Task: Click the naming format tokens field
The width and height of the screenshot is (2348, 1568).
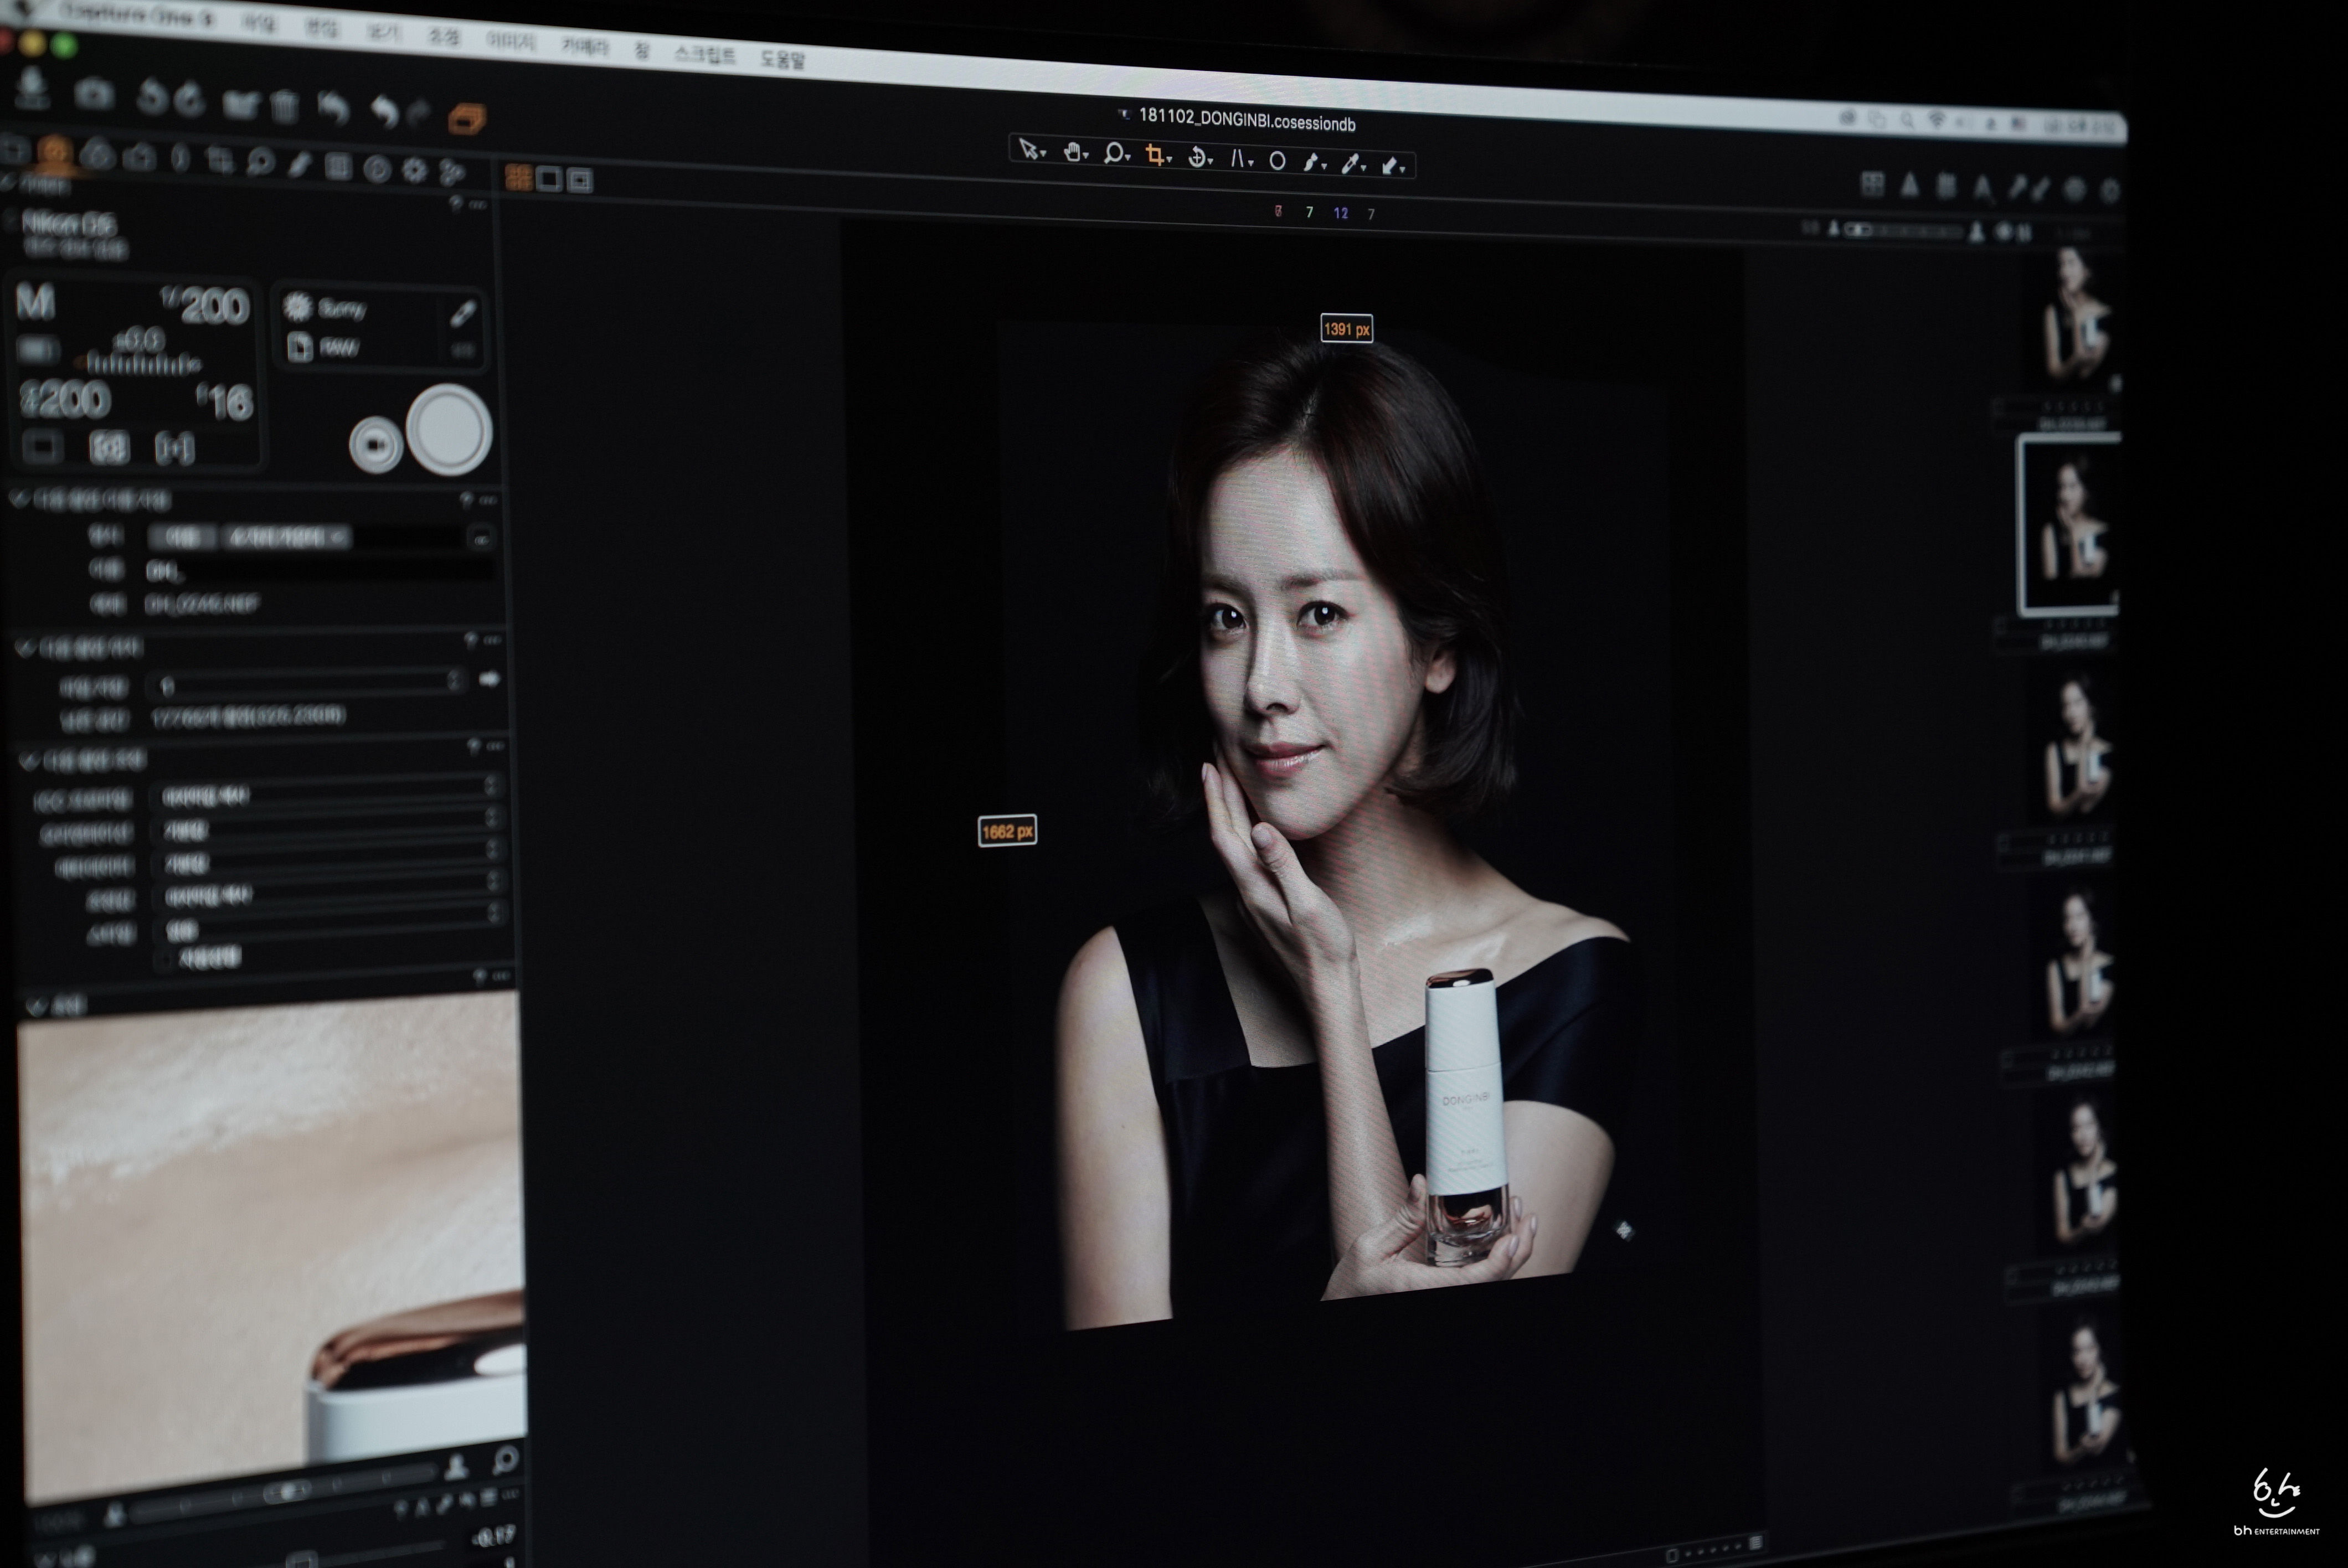Action: (x=307, y=537)
